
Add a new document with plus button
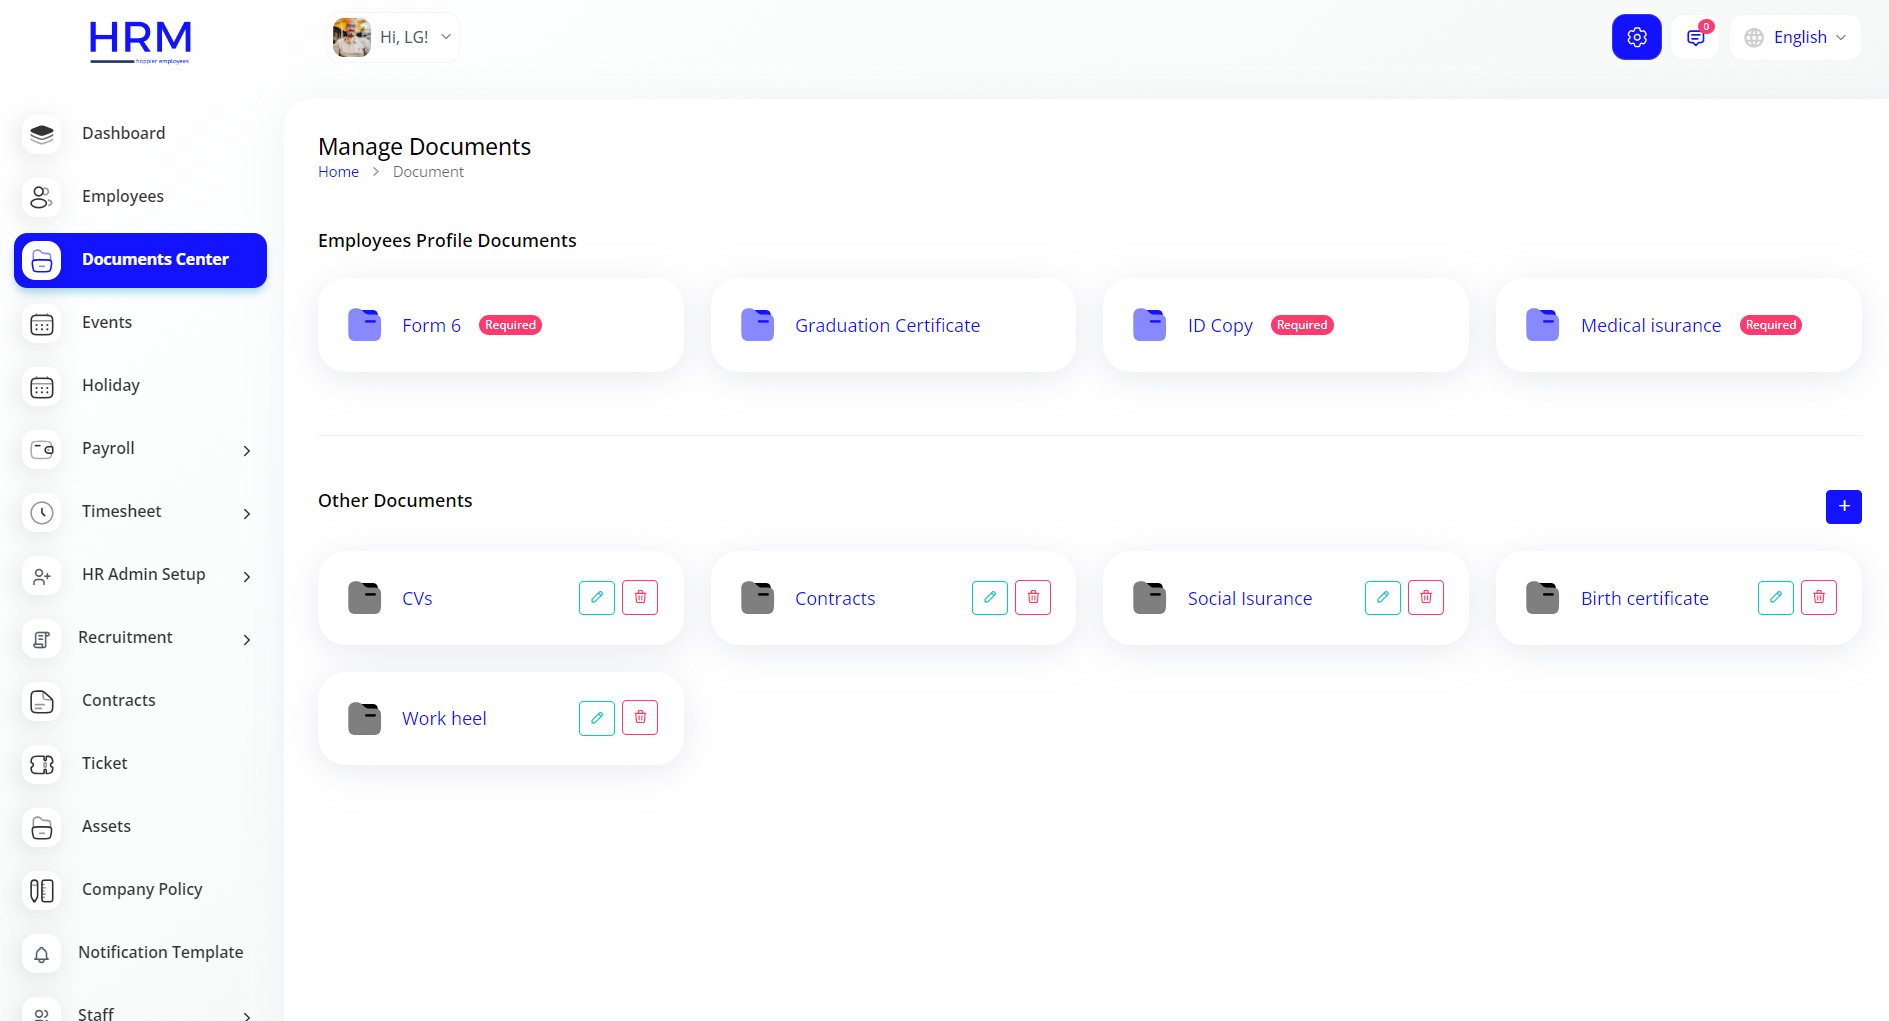tap(1843, 507)
